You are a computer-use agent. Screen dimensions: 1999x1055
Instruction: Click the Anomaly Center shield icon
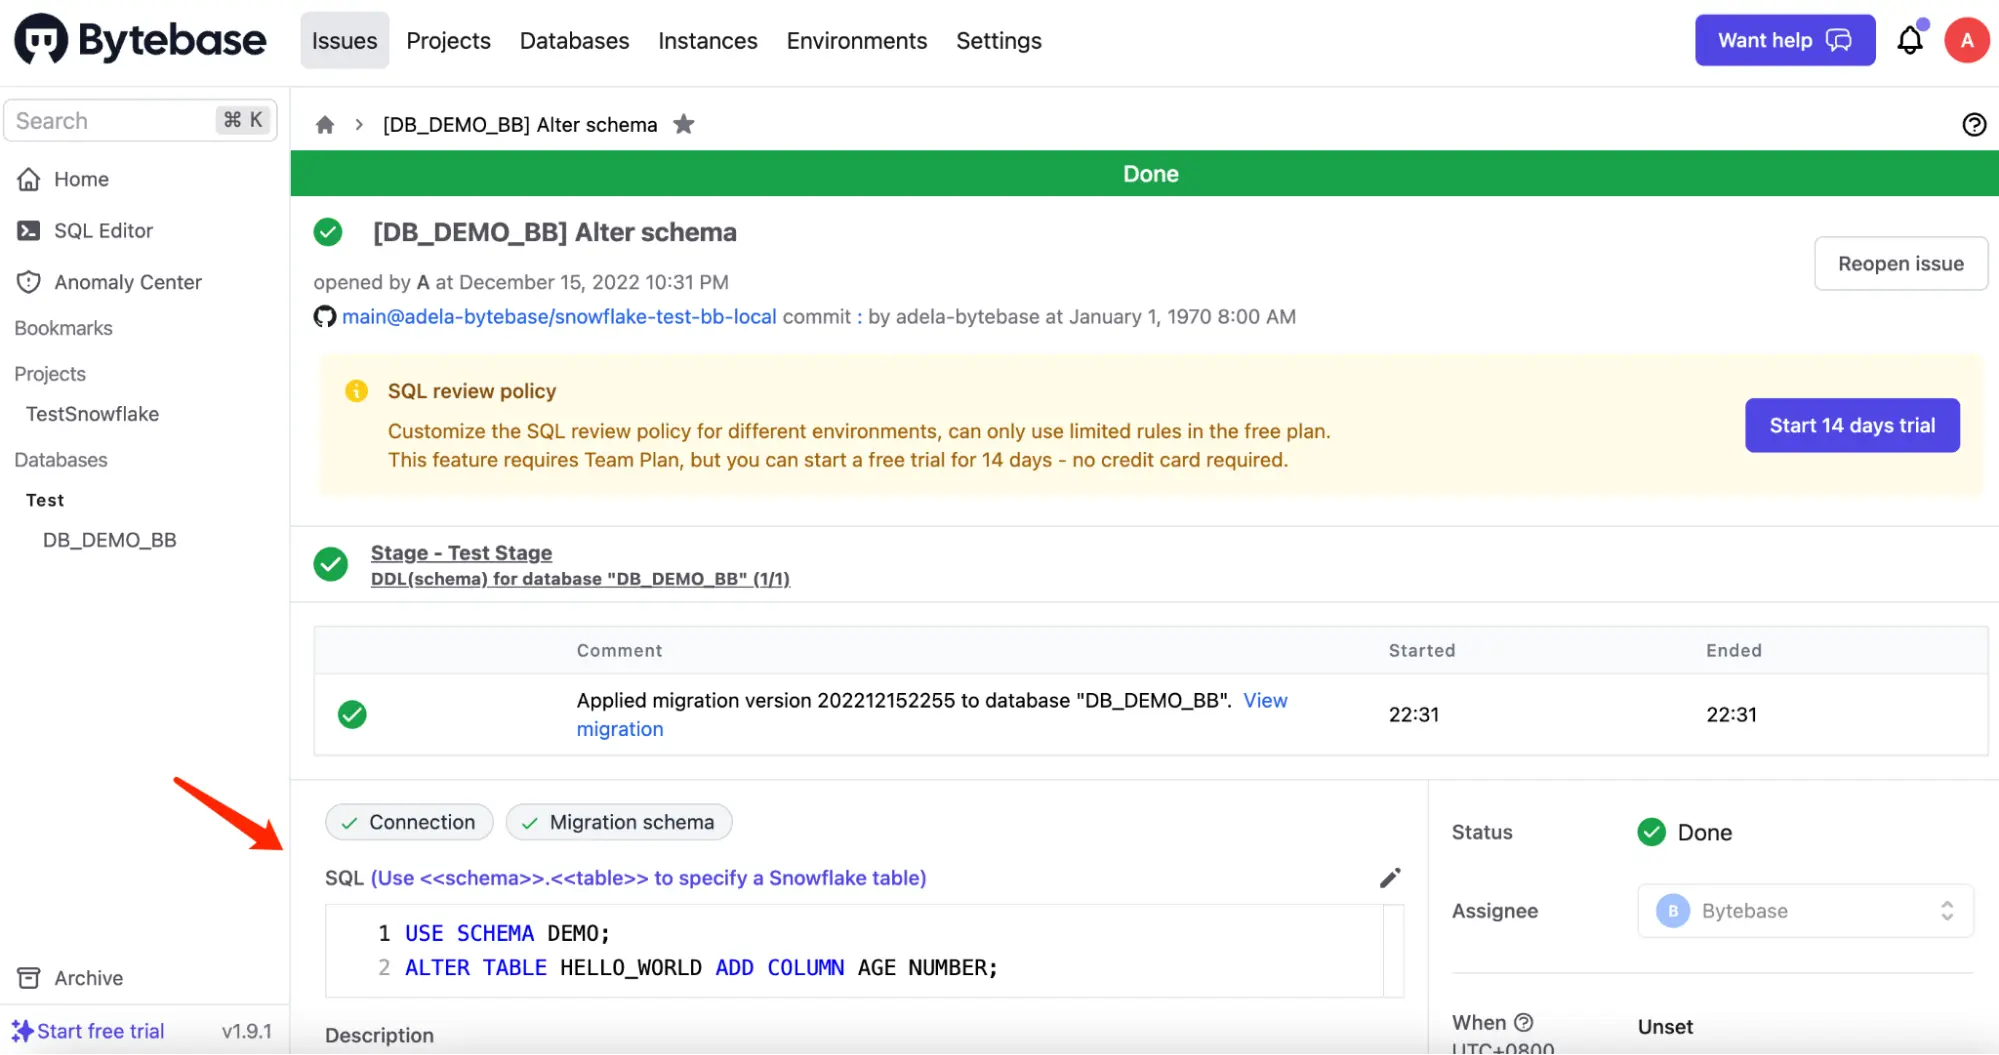click(29, 282)
